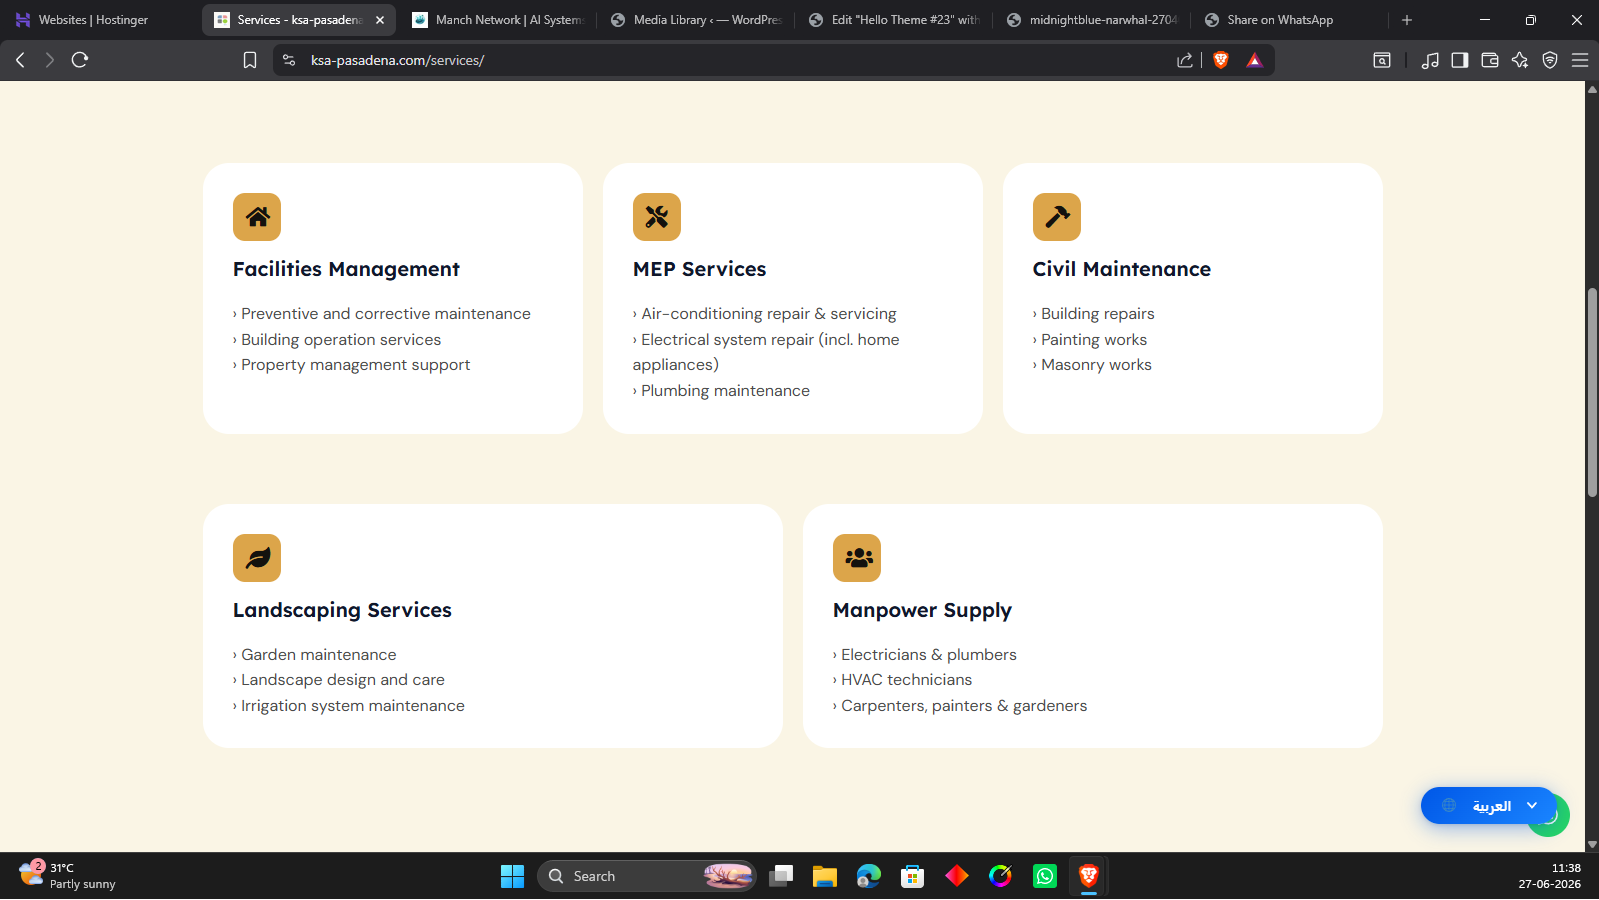
Task: Open Brave Rewards triangle icon
Action: (1254, 60)
